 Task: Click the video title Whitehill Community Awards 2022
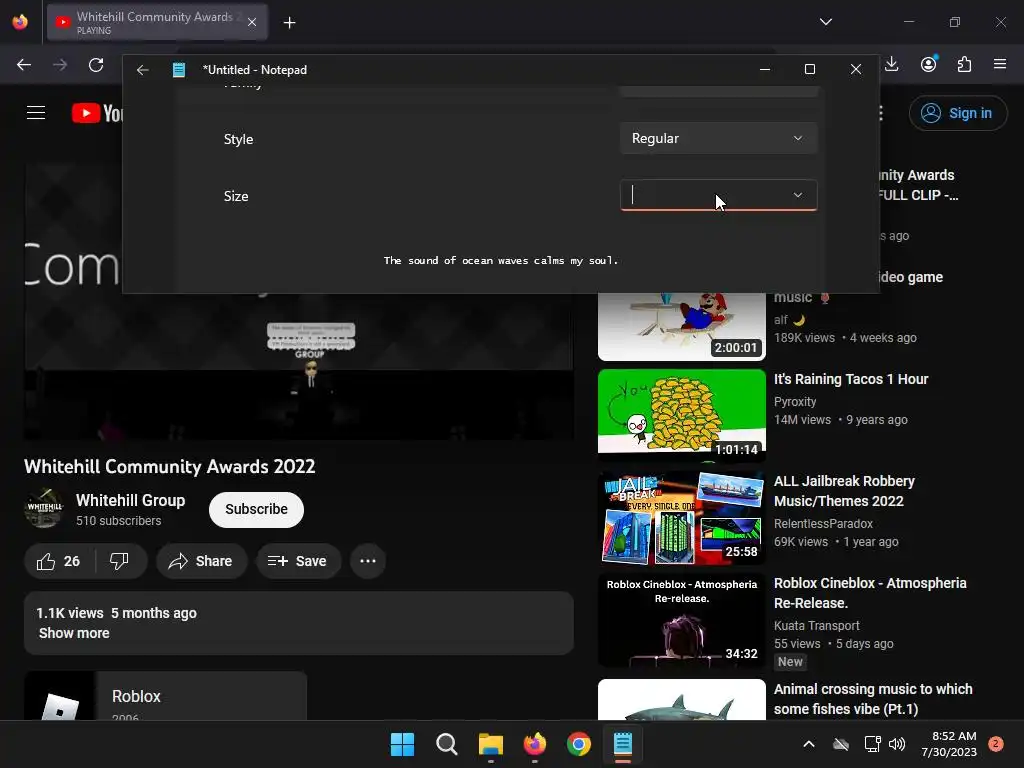(170, 466)
